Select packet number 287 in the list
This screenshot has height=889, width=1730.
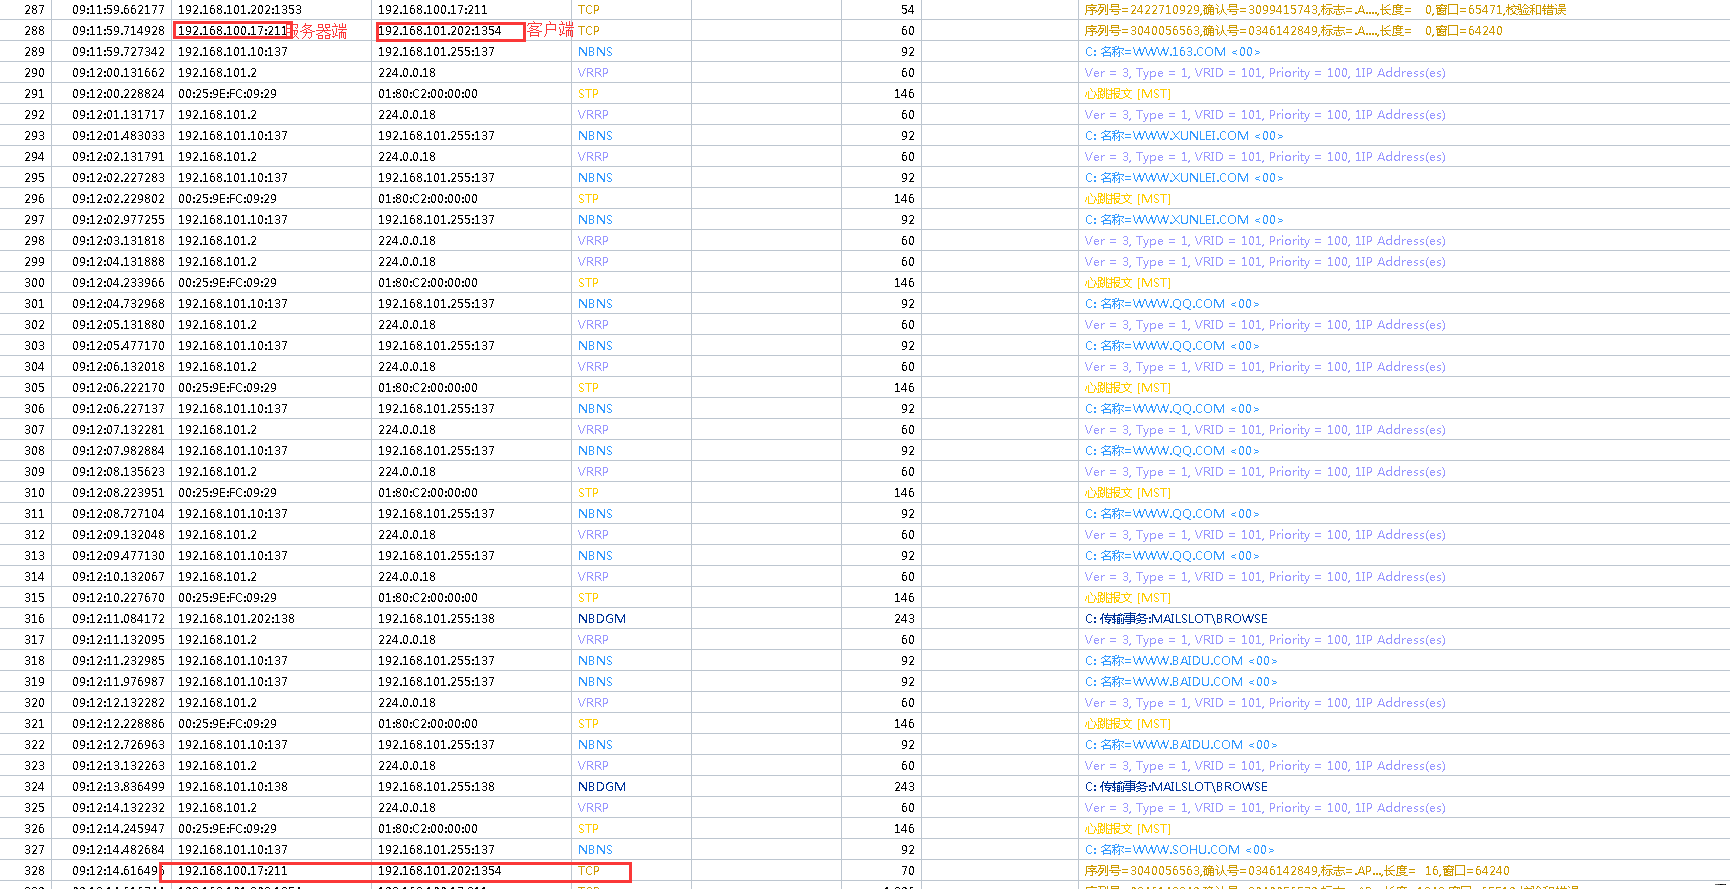(x=34, y=10)
